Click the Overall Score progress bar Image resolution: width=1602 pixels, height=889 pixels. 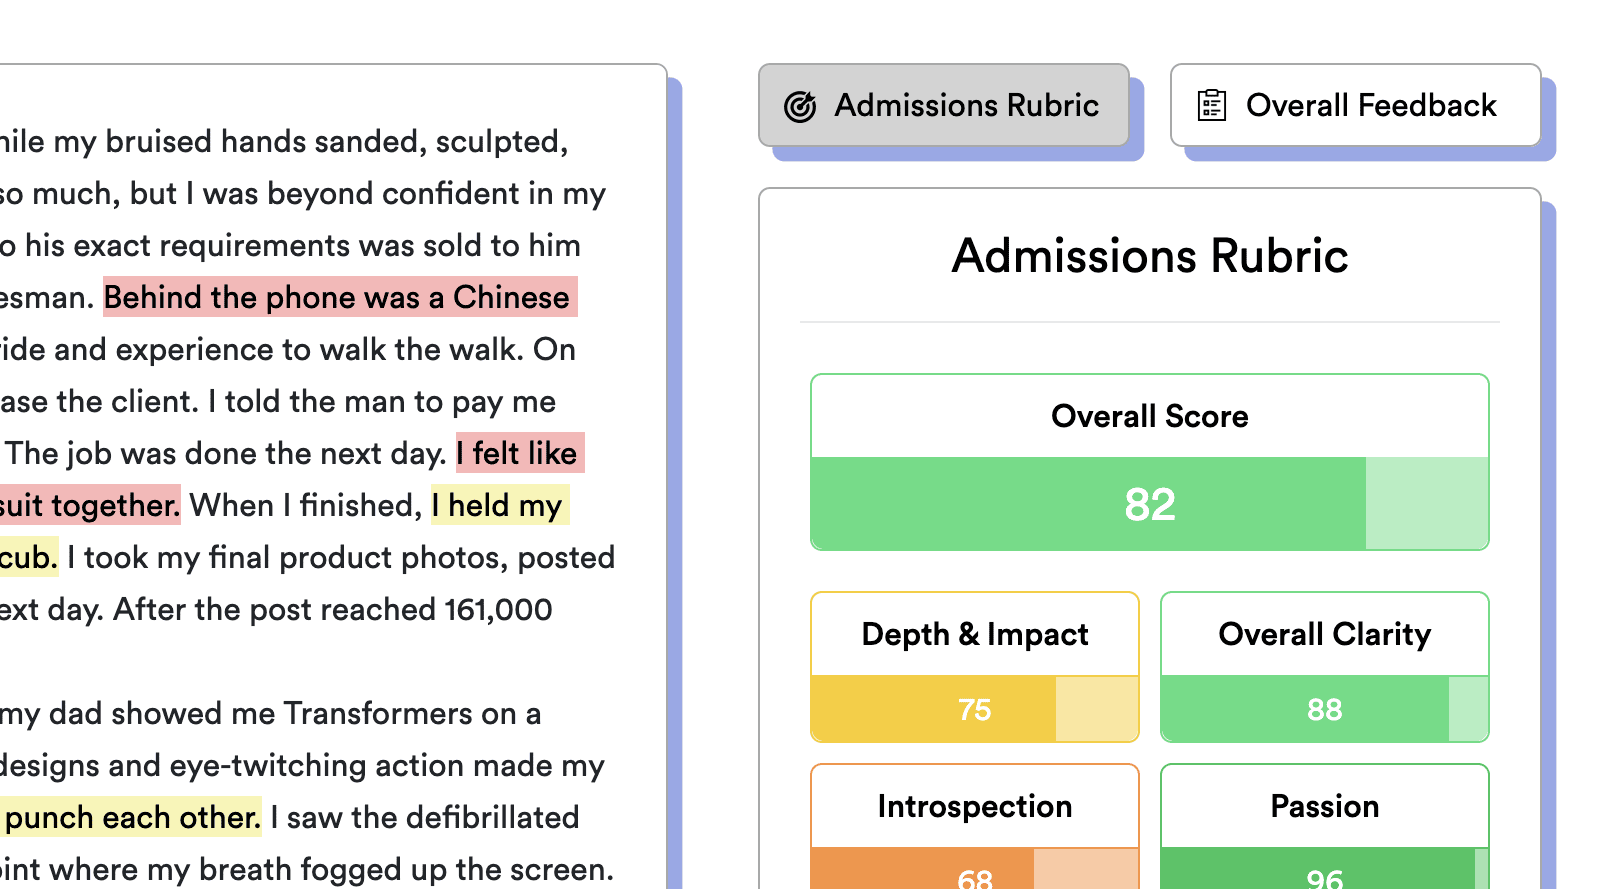[x=1148, y=504]
